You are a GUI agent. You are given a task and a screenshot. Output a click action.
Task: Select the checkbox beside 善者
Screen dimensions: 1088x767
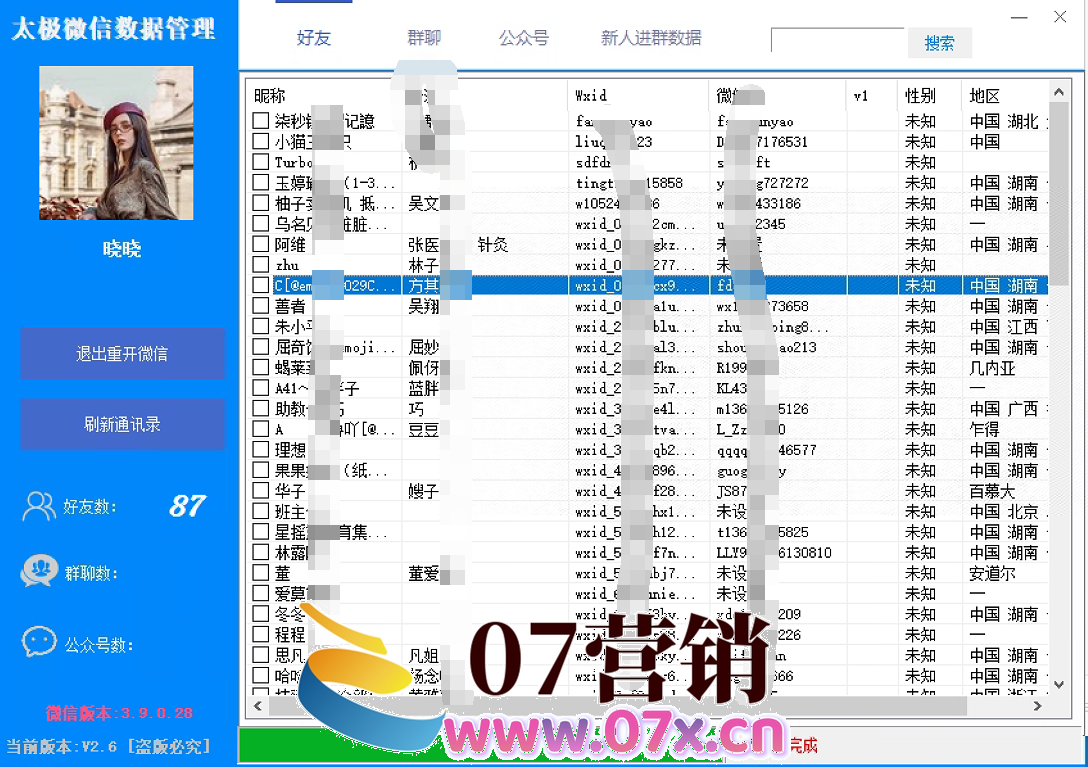[260, 305]
